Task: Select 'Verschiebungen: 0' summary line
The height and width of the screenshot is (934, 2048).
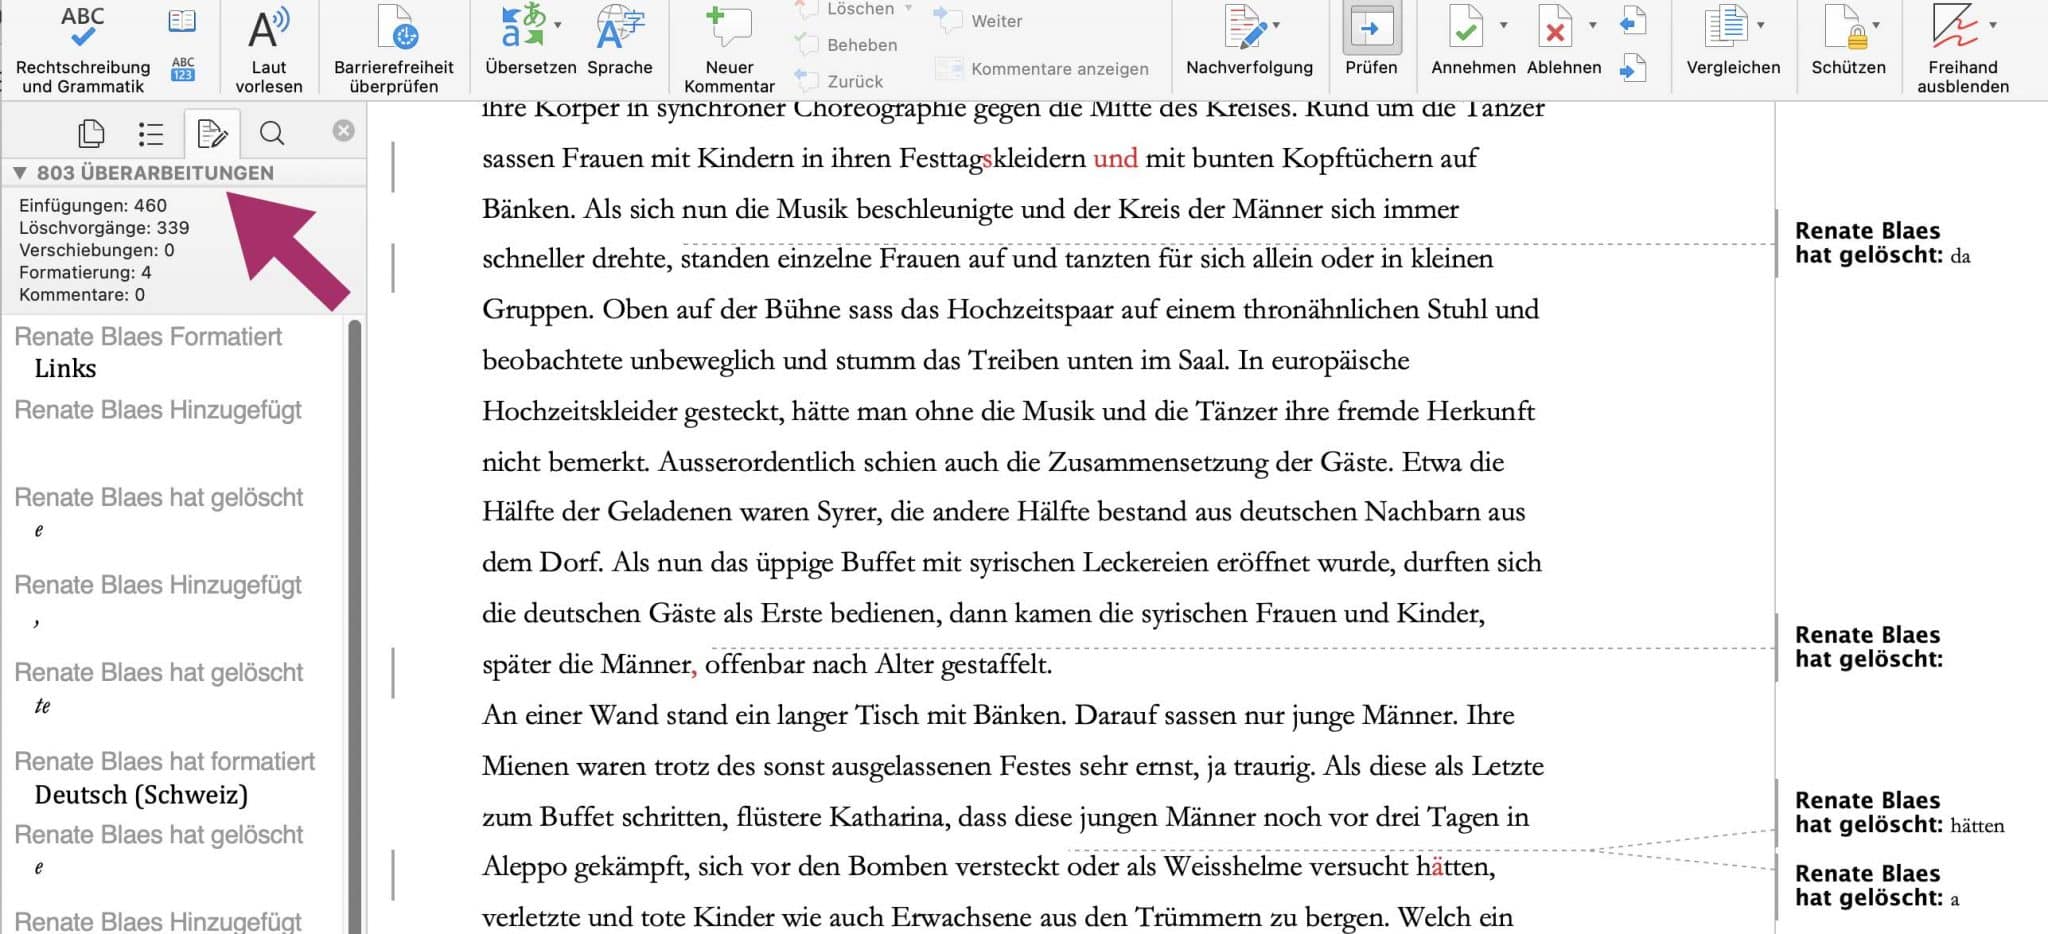Action: pos(96,249)
